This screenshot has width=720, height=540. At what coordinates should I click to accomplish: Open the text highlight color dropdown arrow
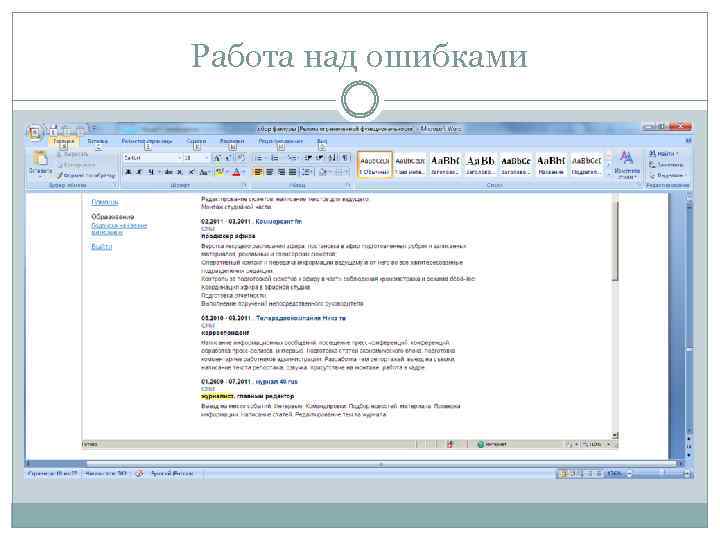coord(227,172)
